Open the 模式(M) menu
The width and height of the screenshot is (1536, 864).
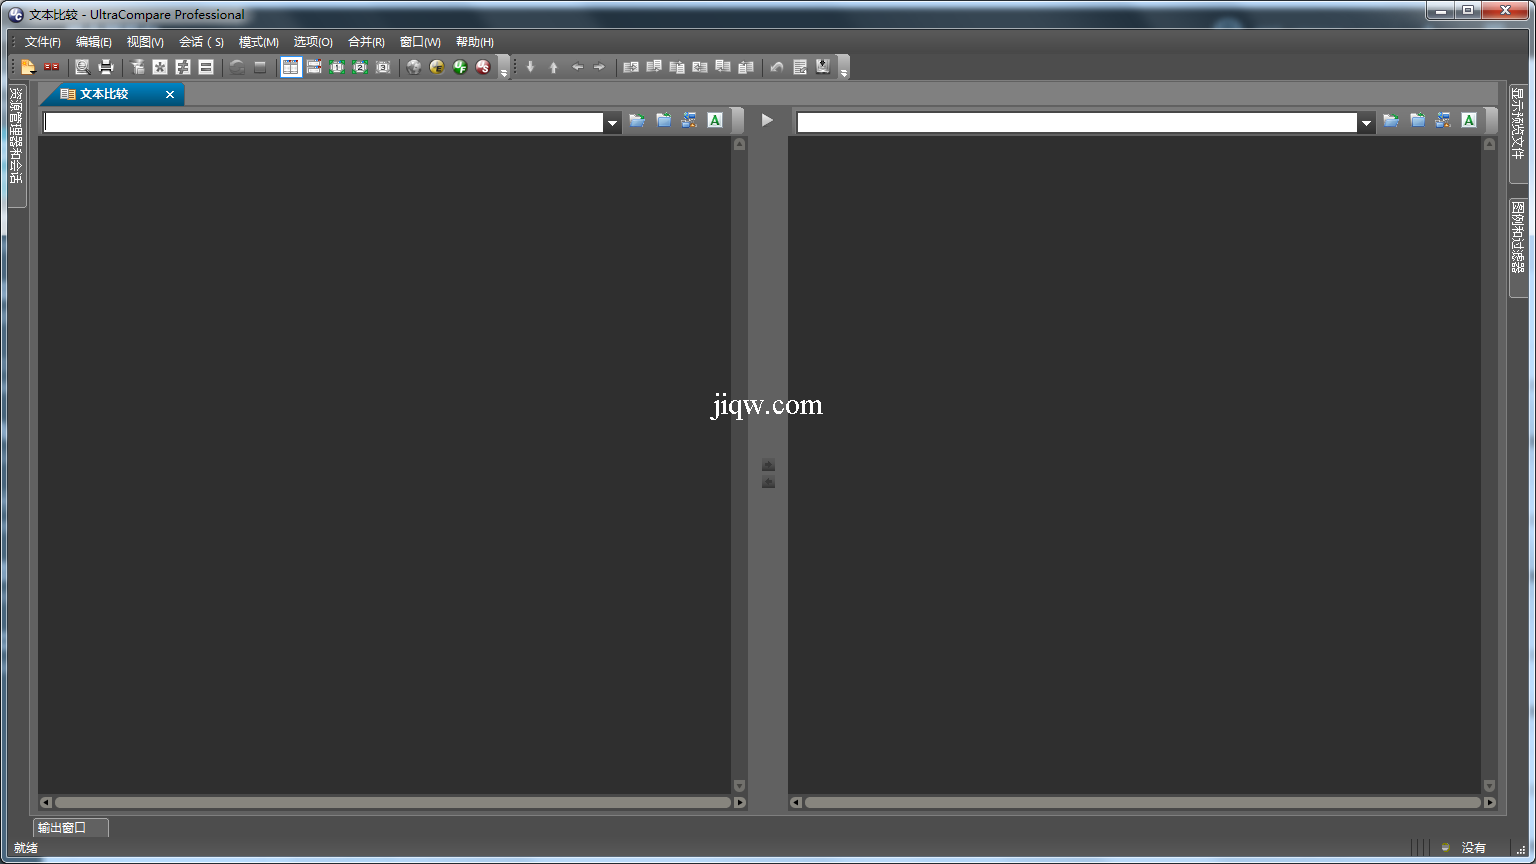[258, 42]
